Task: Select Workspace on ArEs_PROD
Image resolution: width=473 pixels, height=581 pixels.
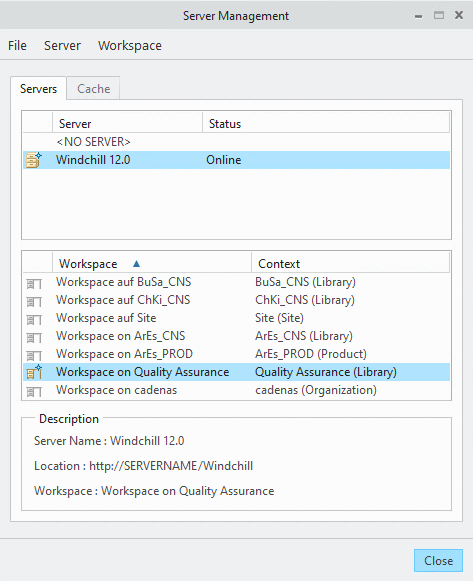Action: (124, 354)
